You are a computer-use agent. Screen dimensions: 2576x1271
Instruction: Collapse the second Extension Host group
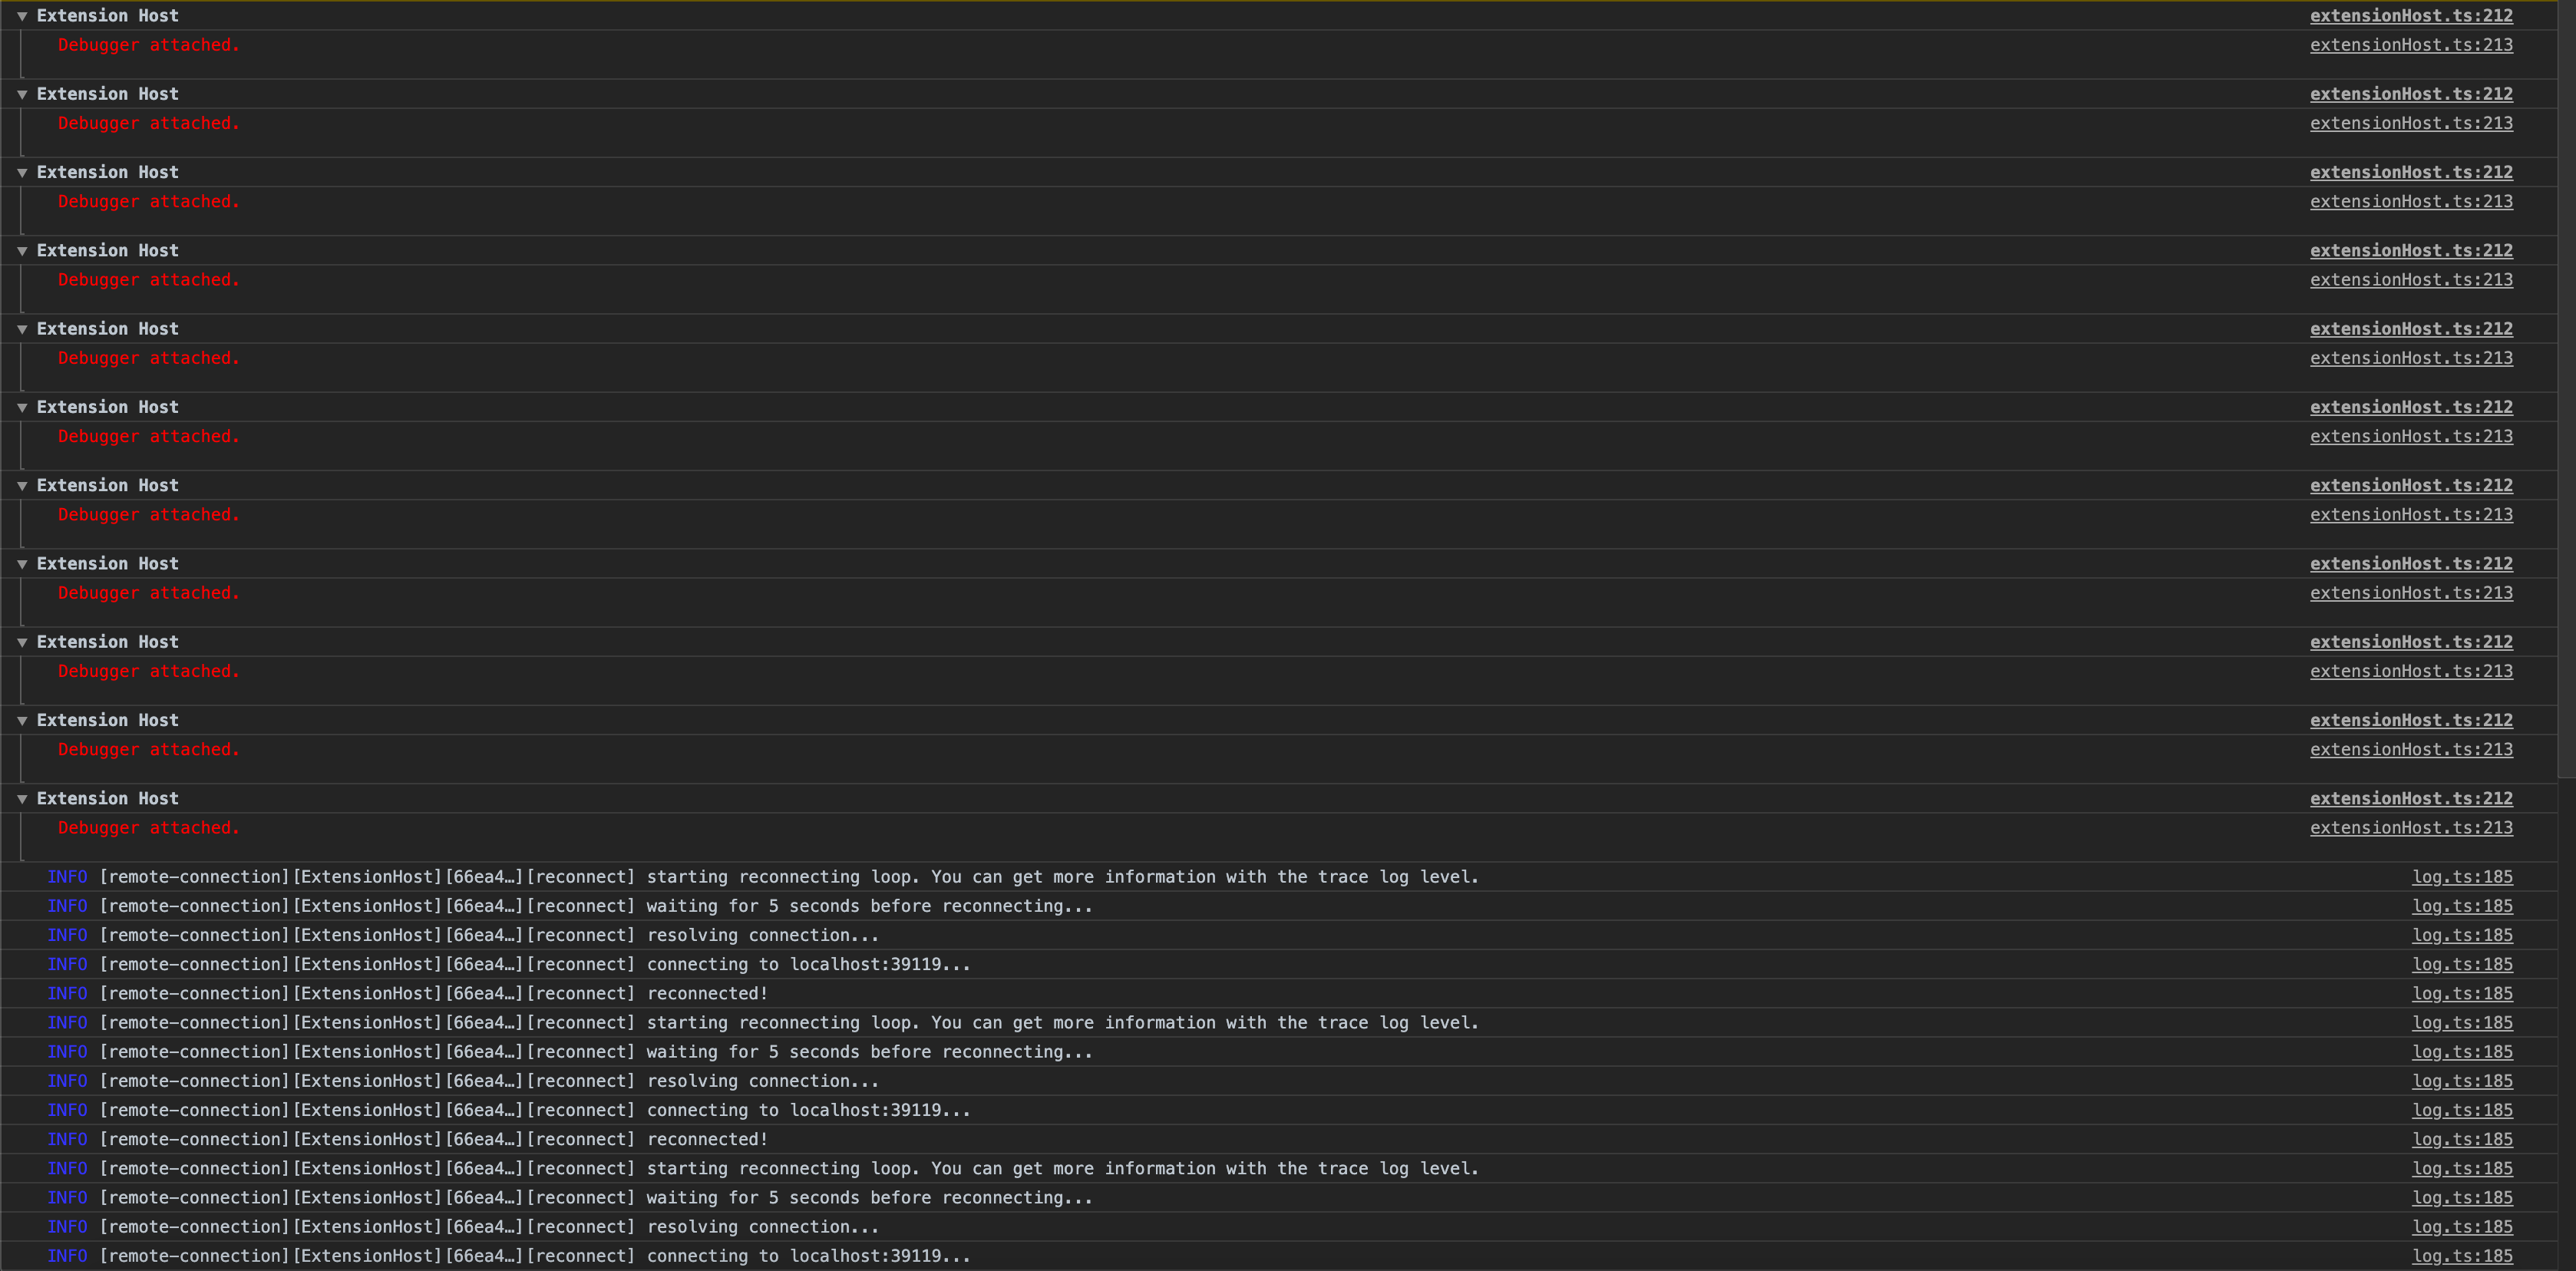21,93
